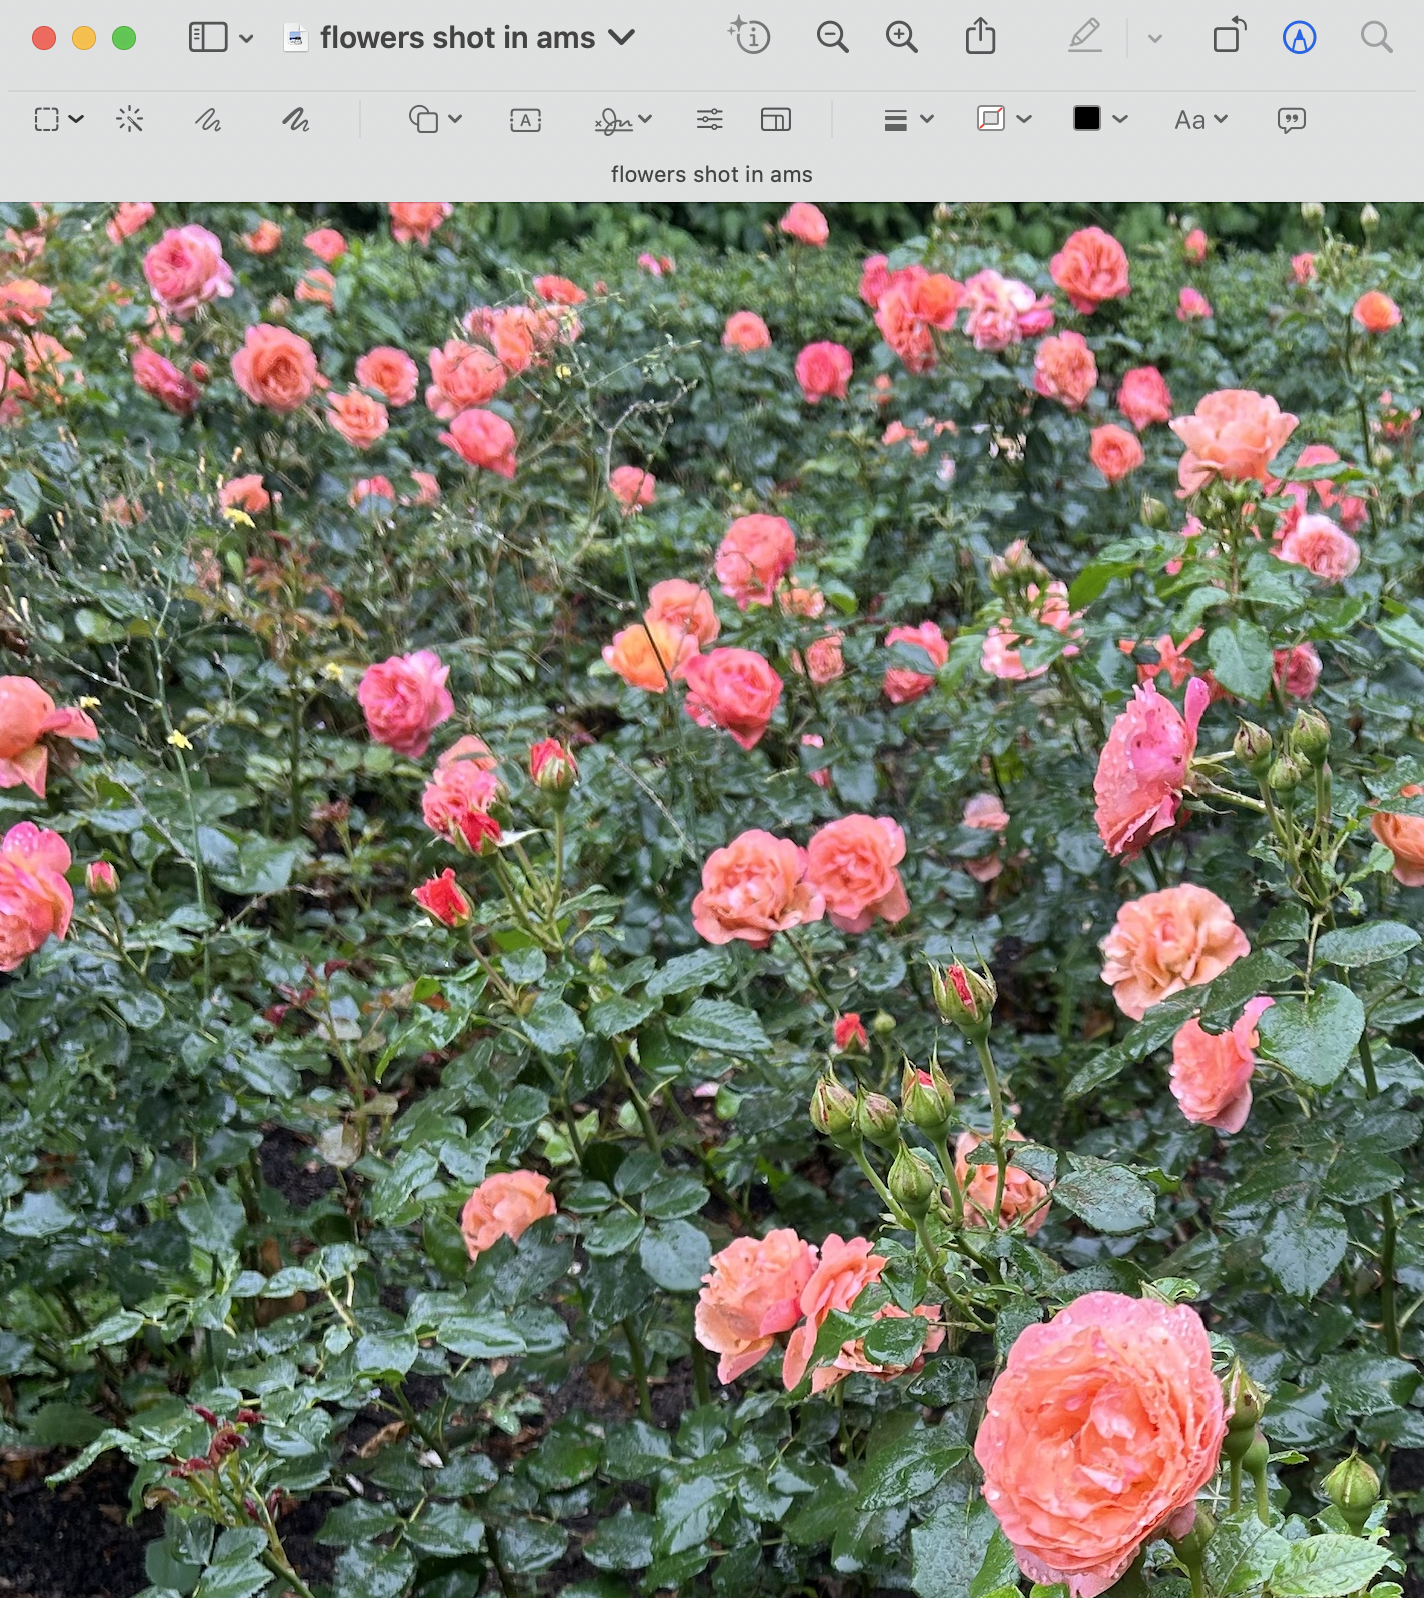The width and height of the screenshot is (1424, 1598).
Task: Click the Highlight pen tool
Action: coord(1085,37)
